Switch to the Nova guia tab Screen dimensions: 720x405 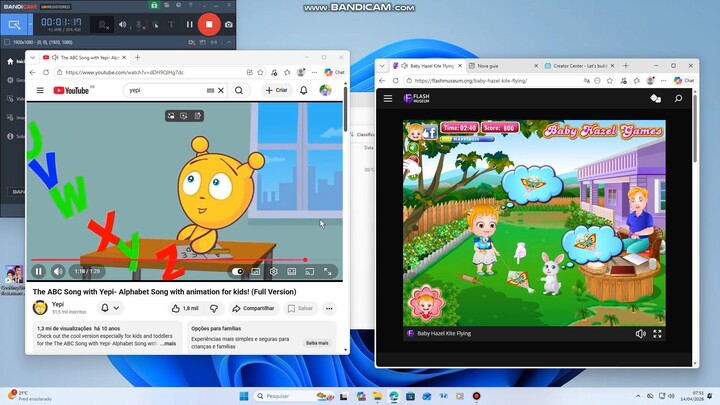coord(502,65)
